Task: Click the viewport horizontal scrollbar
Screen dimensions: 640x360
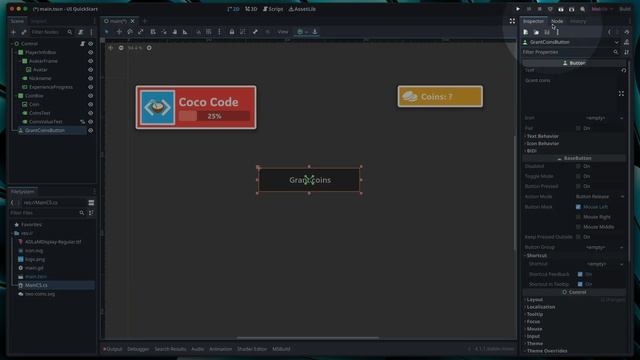Action: 308,338
